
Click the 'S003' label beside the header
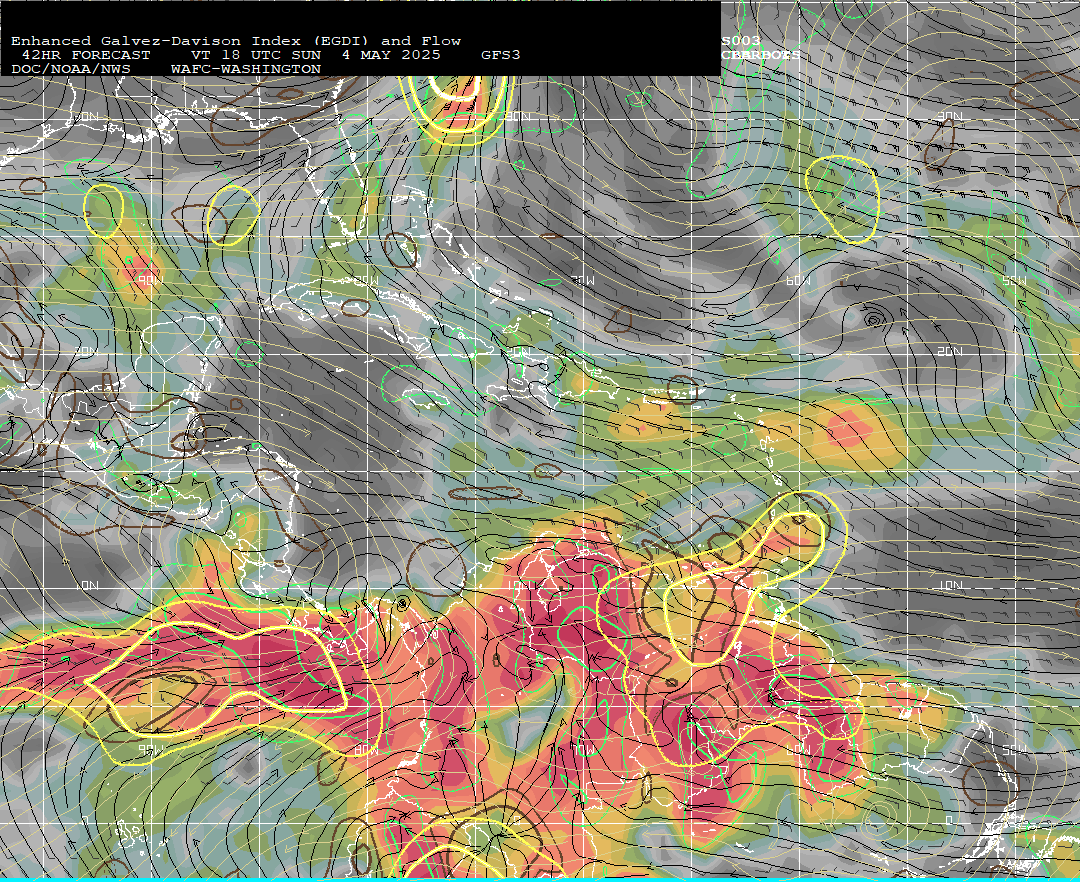[741, 41]
